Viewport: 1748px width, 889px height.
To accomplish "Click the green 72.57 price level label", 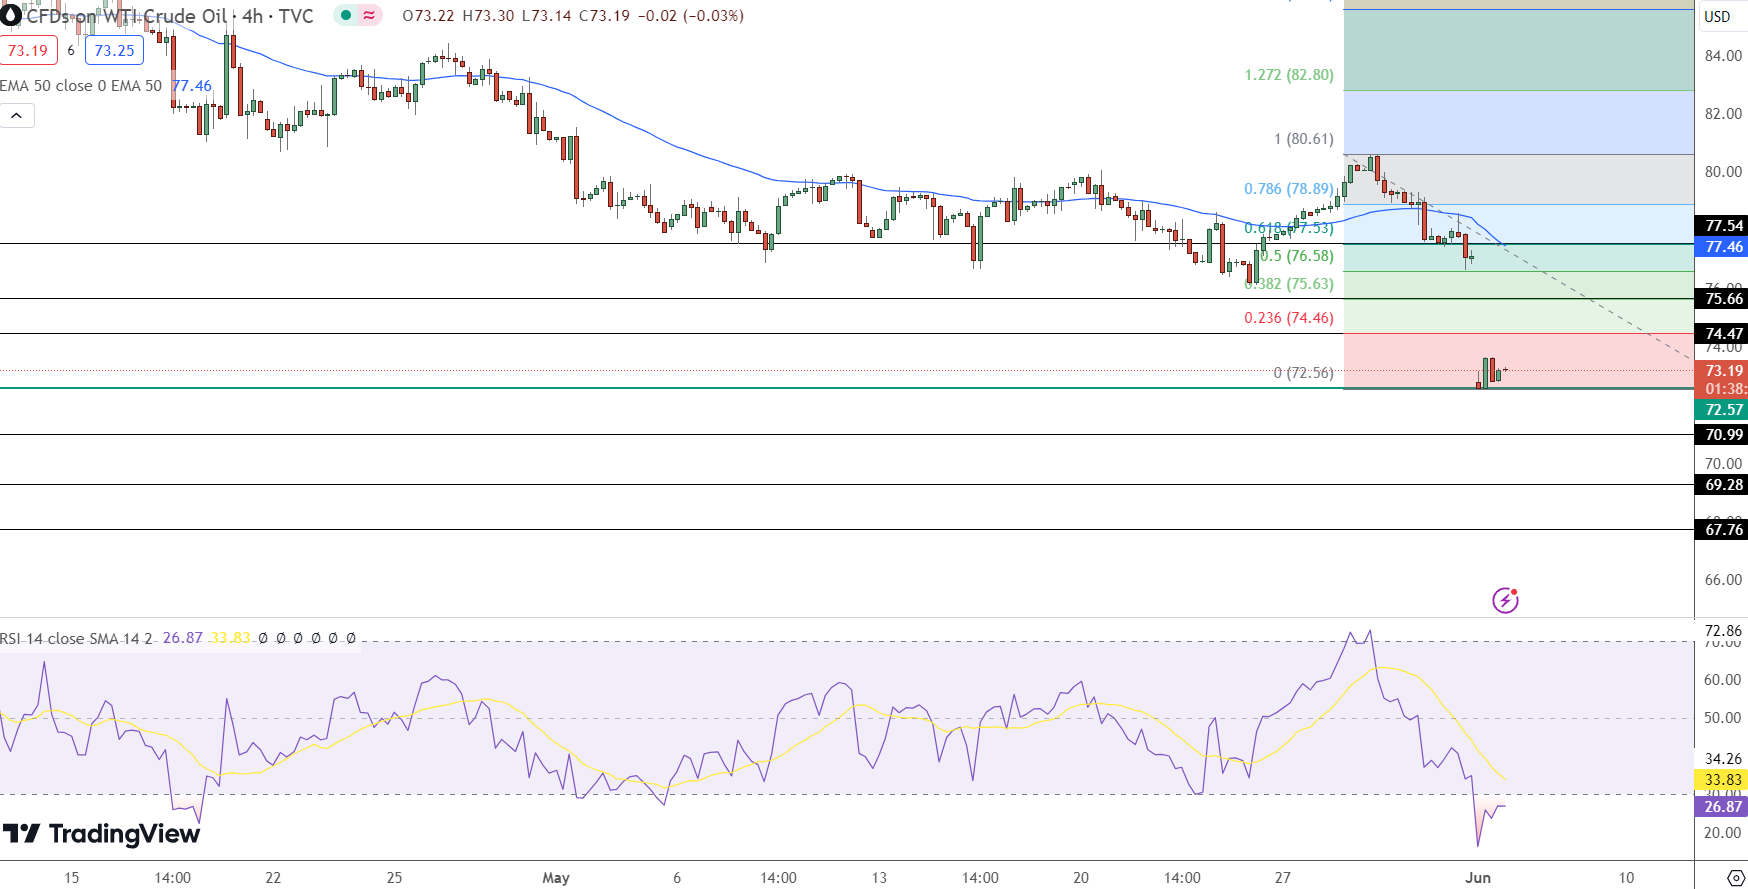I will pos(1723,410).
